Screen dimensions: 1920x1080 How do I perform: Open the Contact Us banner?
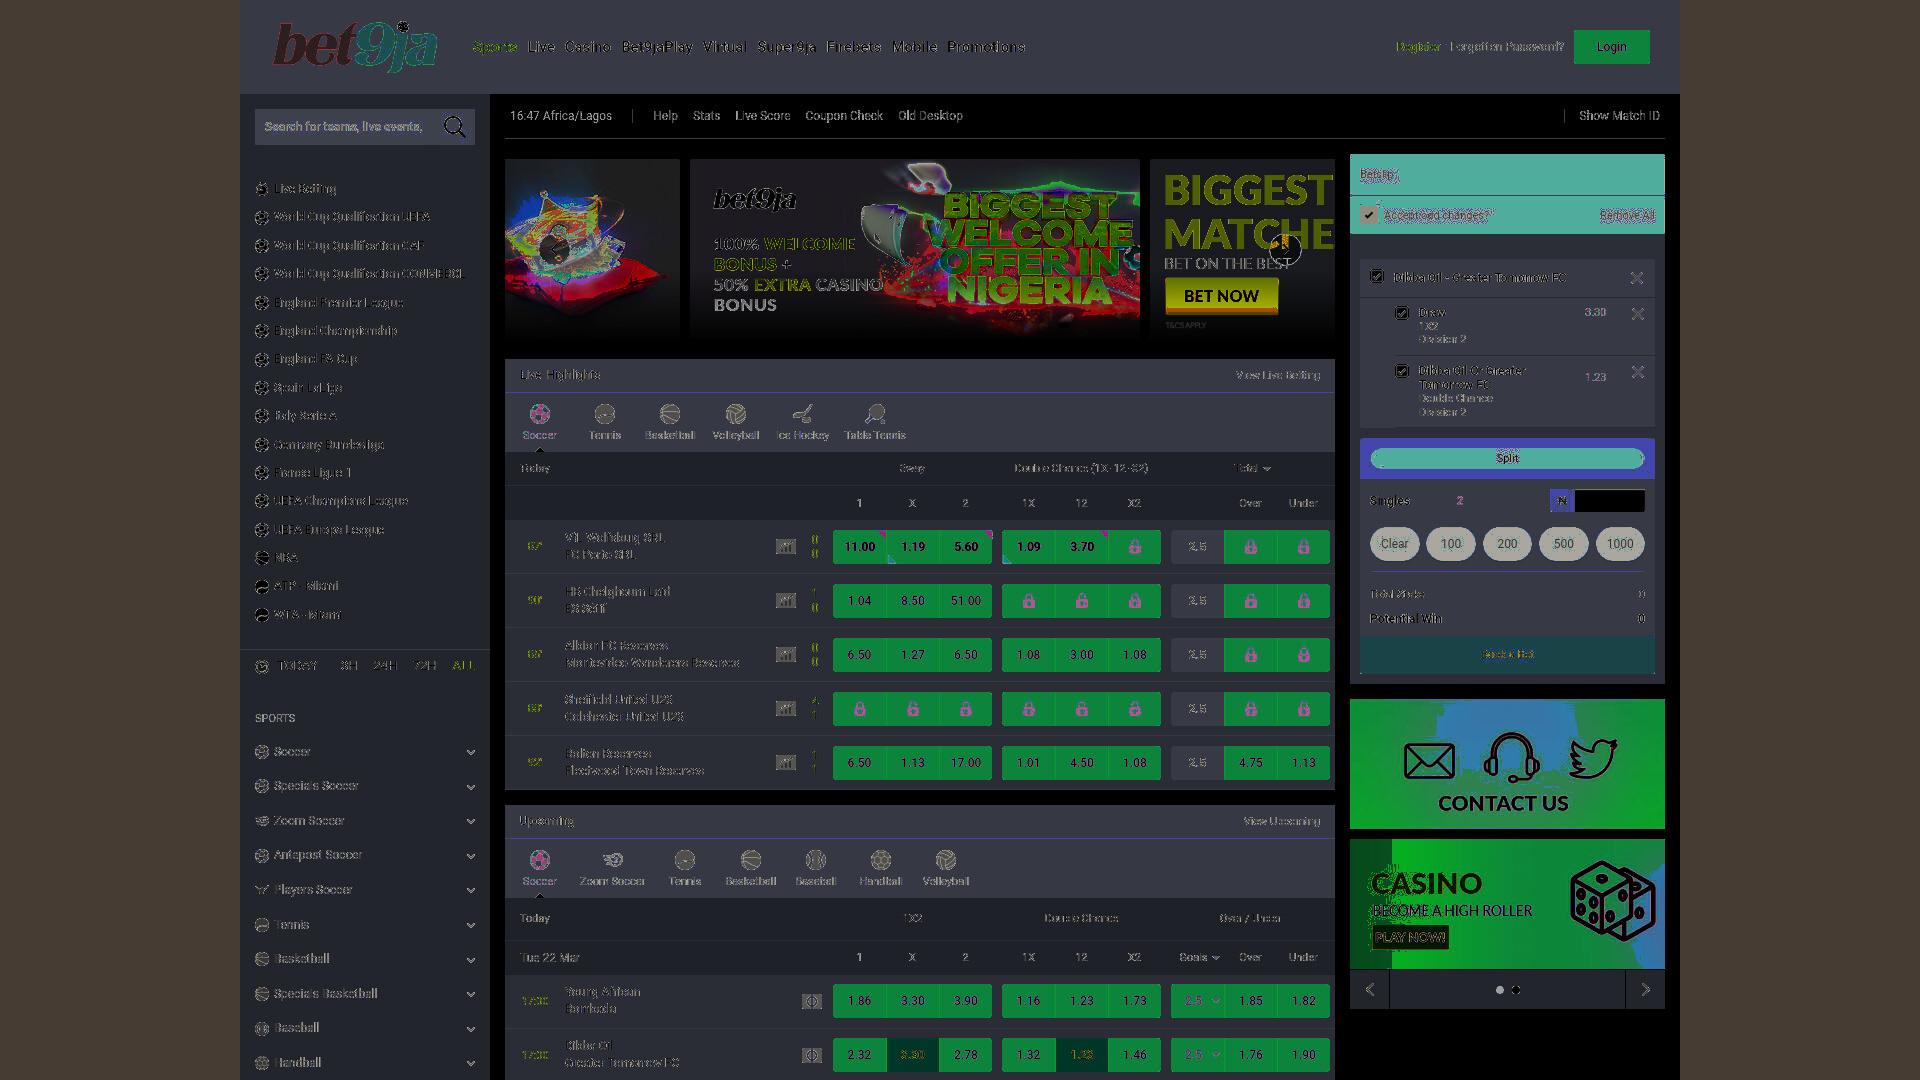pyautogui.click(x=1507, y=764)
